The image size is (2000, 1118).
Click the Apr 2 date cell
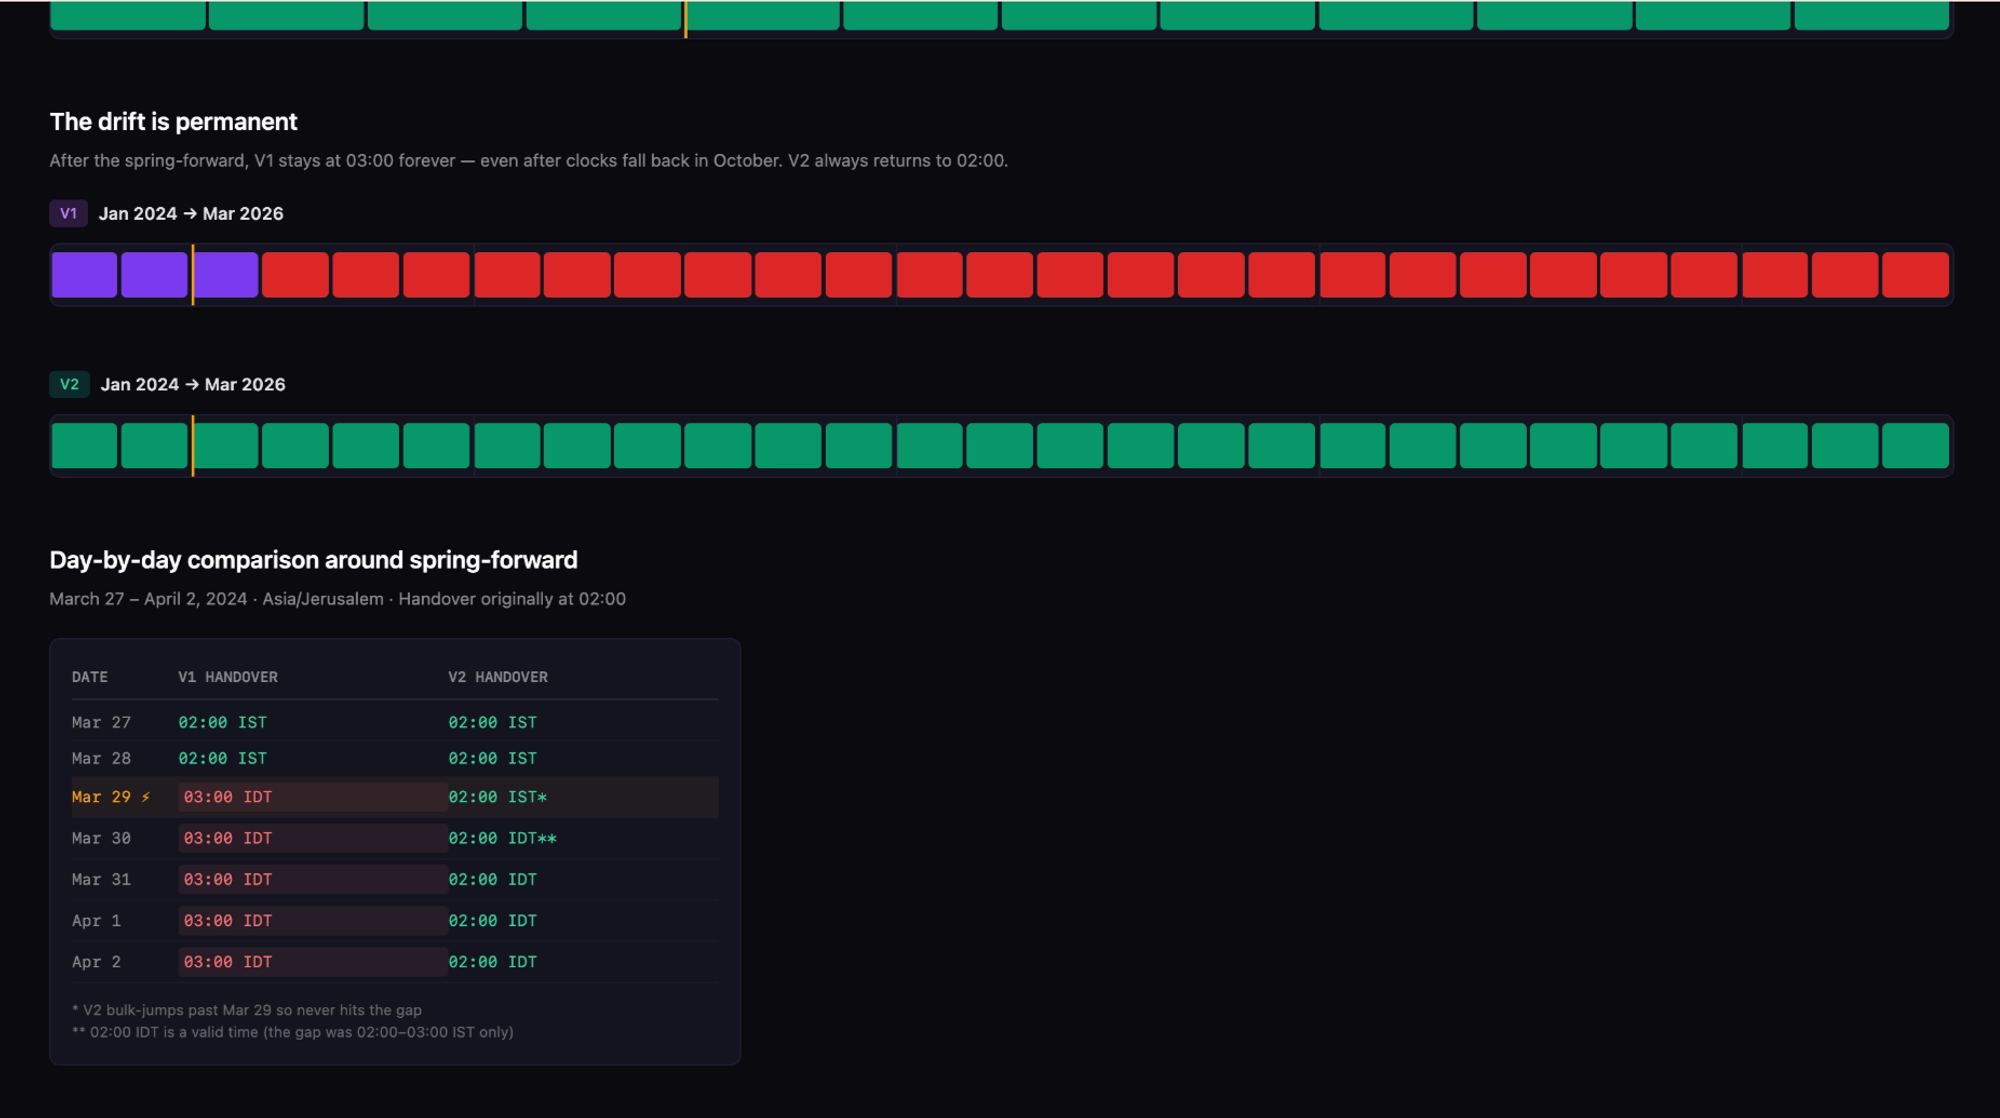(96, 962)
